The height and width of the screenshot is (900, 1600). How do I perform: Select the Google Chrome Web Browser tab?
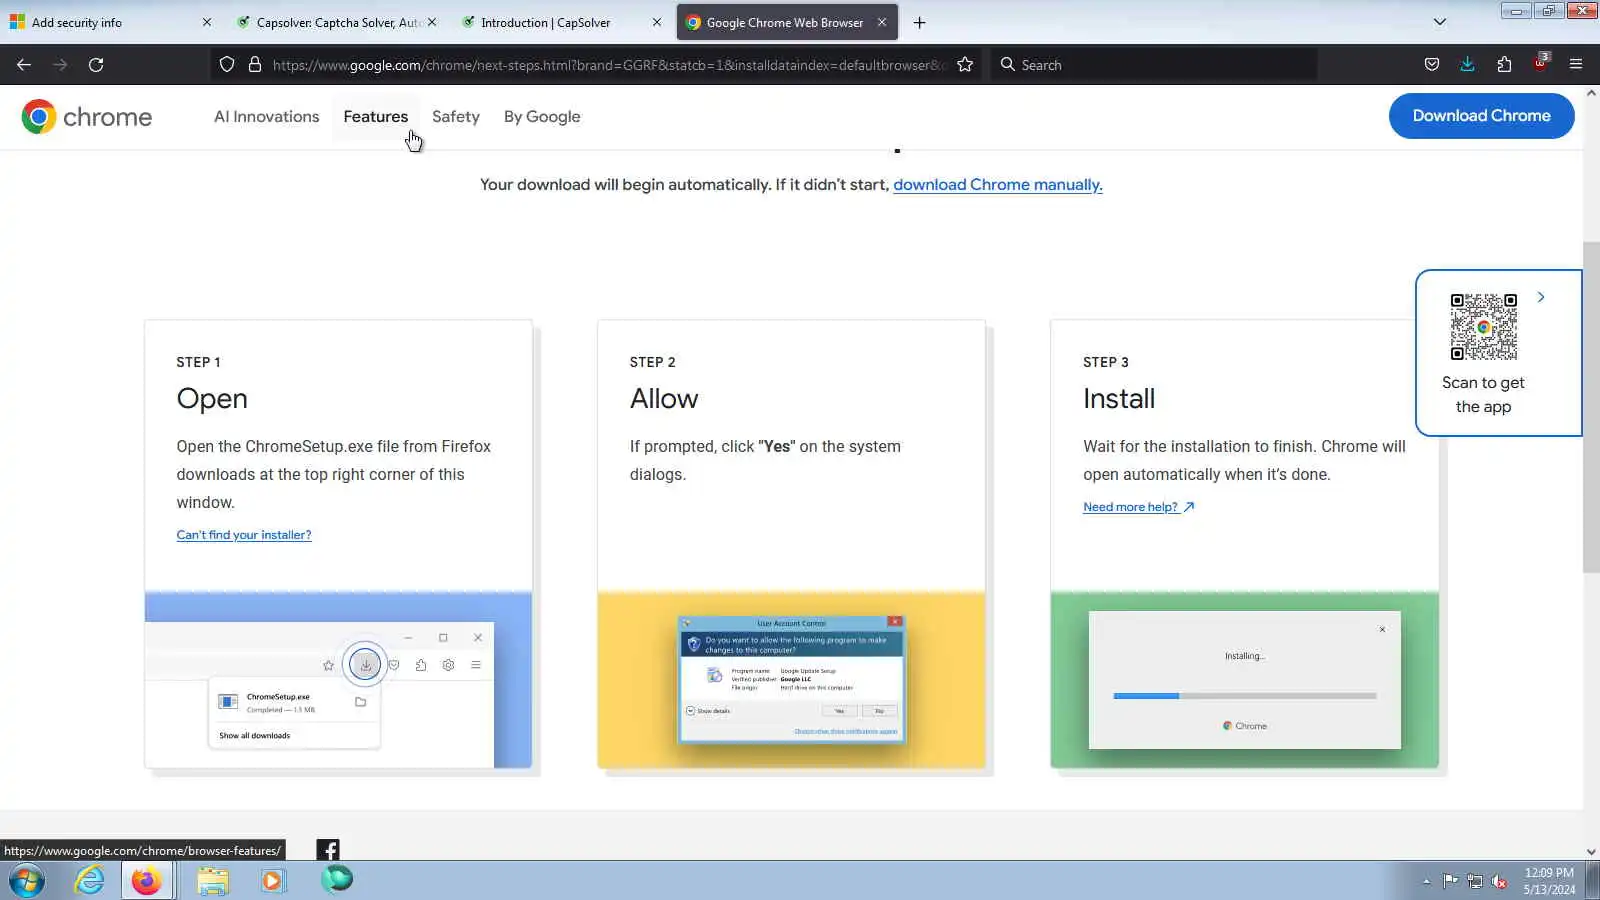click(785, 22)
